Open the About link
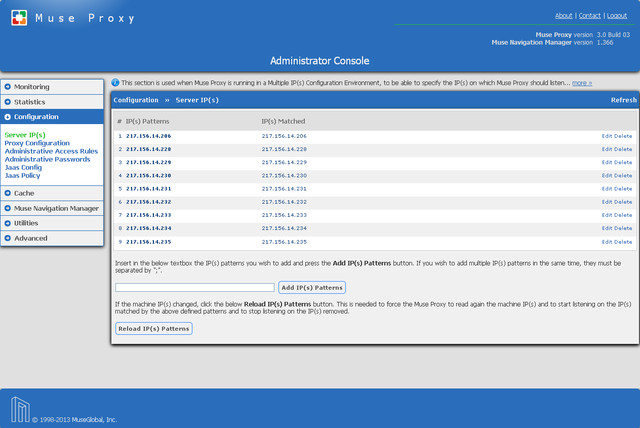This screenshot has height=428, width=640. [x=564, y=16]
